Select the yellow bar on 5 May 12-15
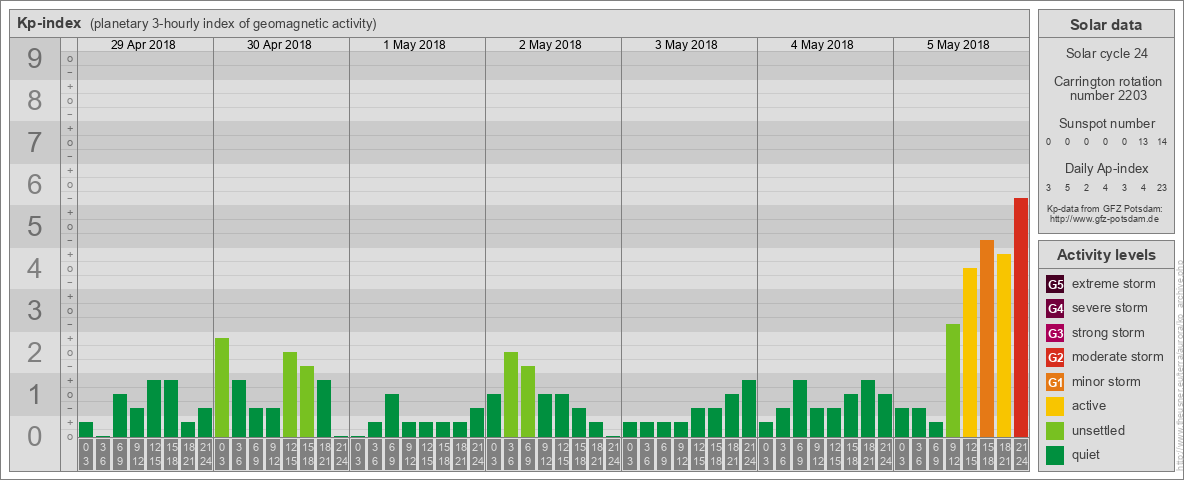The image size is (1184, 480). pos(970,352)
